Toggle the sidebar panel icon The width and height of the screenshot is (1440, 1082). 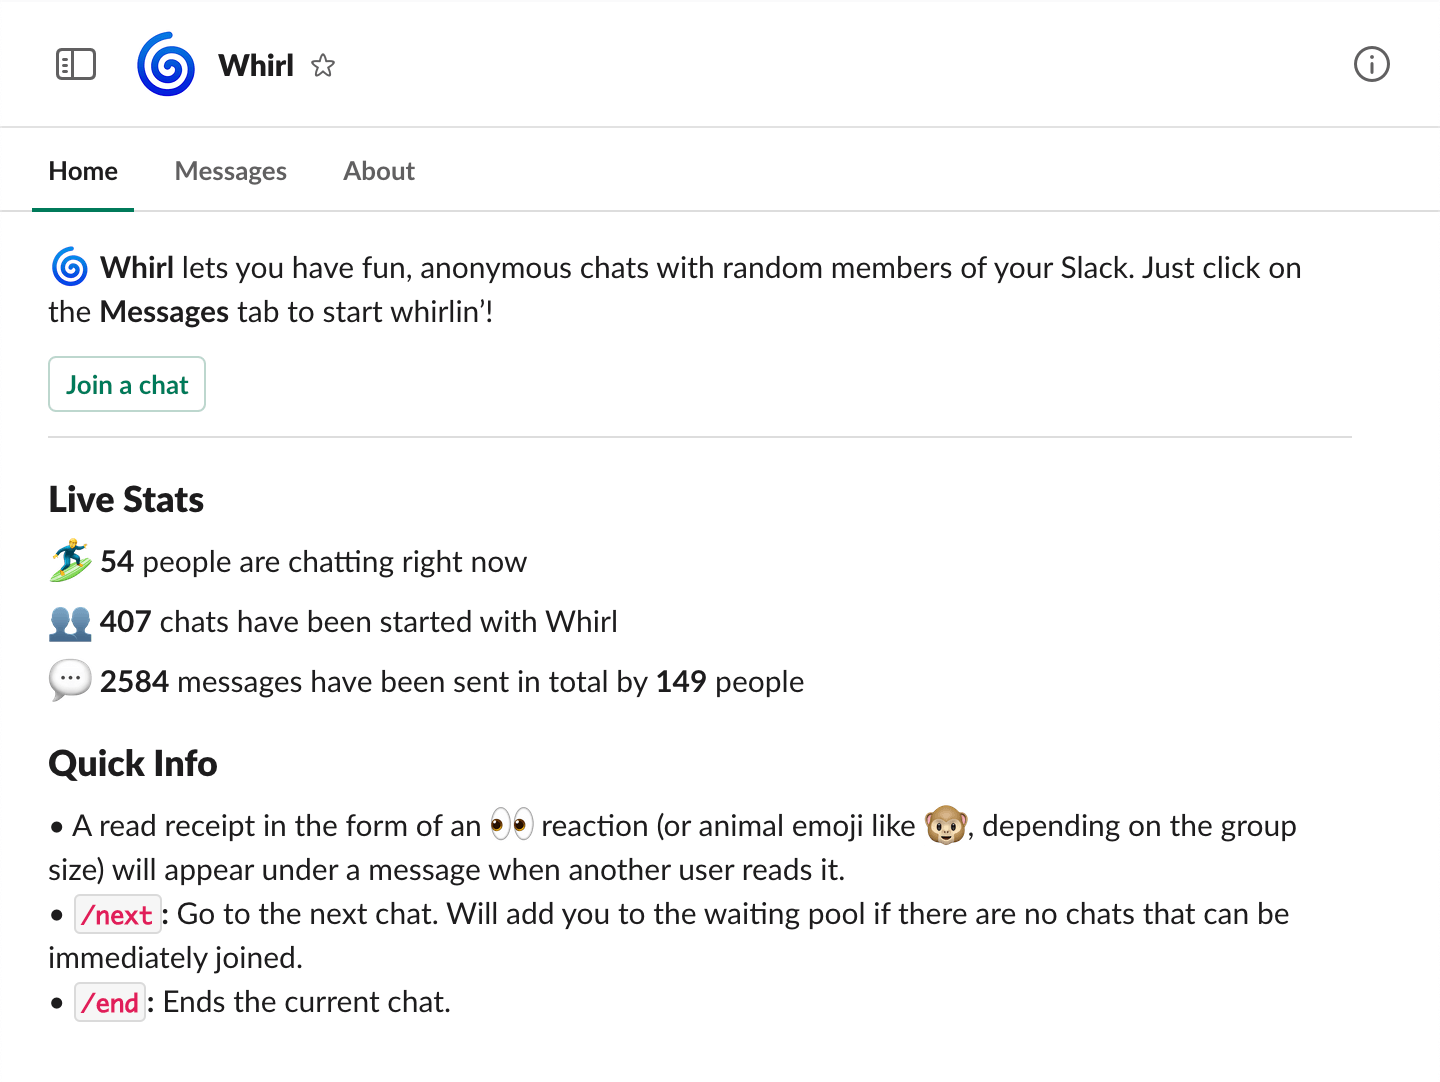coord(76,65)
